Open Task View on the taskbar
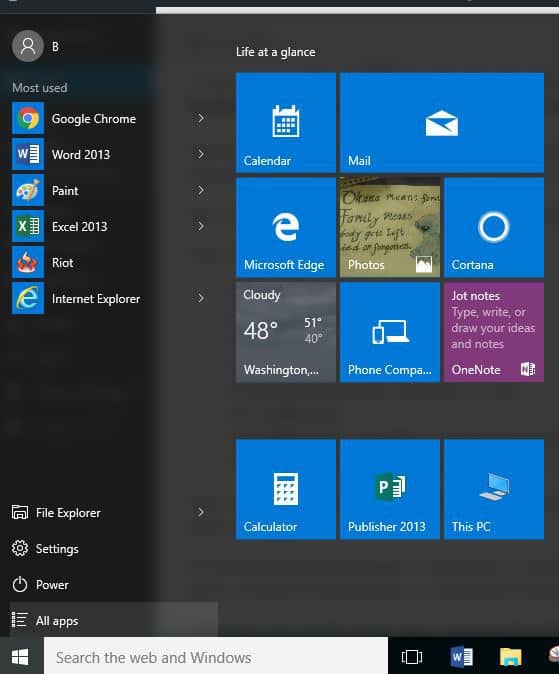Image resolution: width=559 pixels, height=674 pixels. coord(412,657)
